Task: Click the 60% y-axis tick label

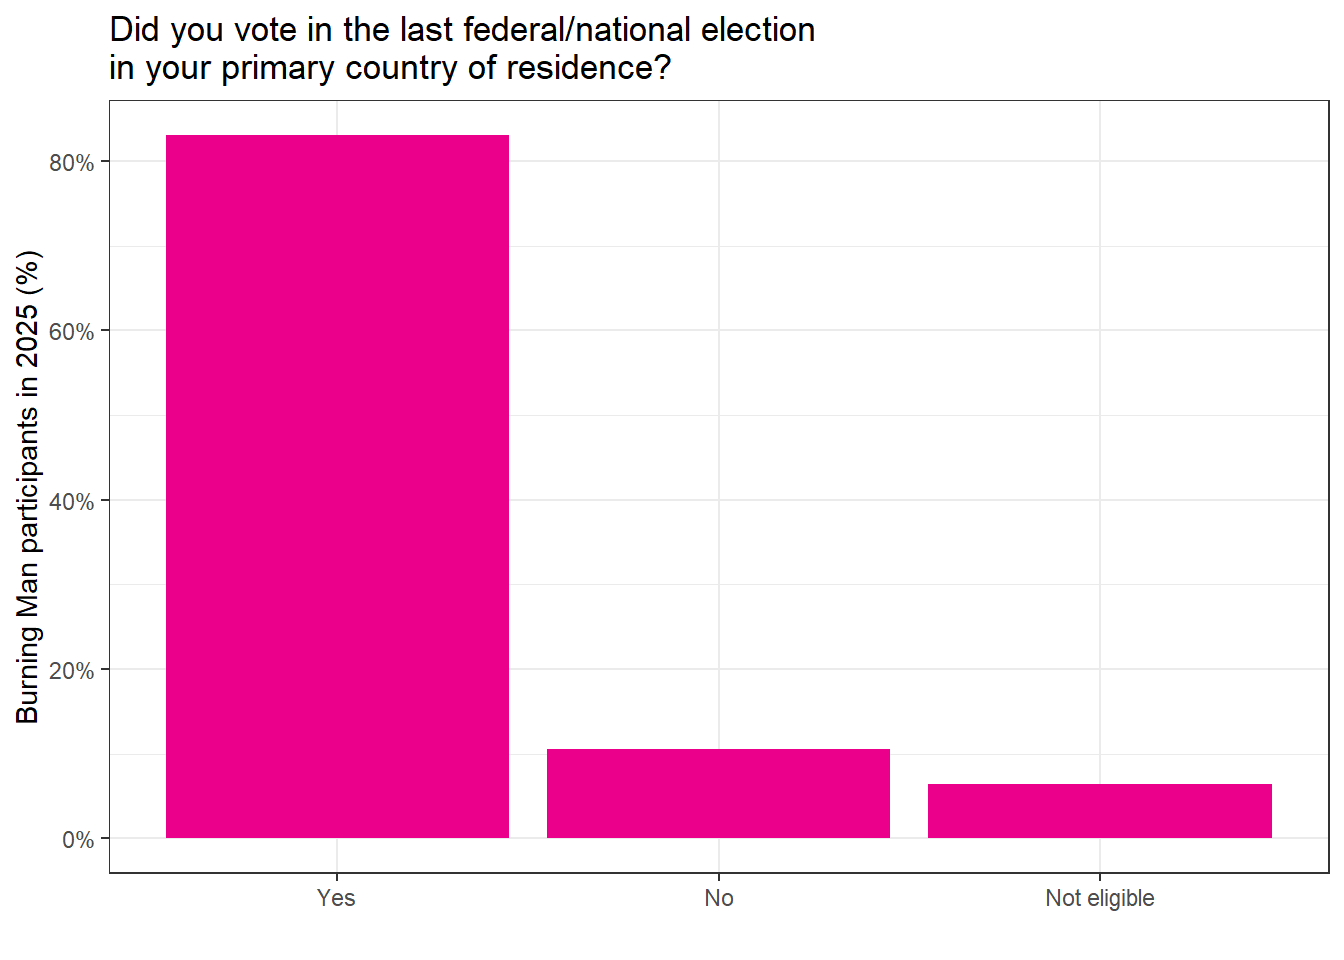Action: click(72, 331)
